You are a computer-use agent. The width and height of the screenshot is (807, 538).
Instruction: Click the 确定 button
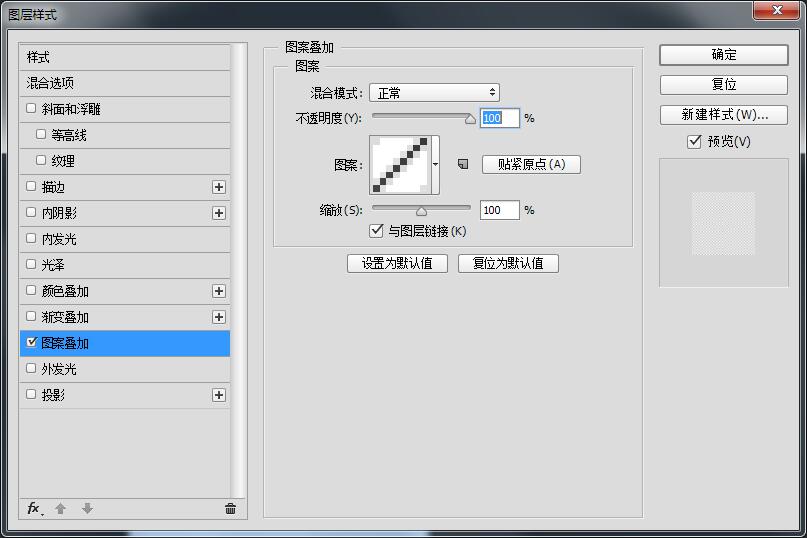tap(724, 55)
